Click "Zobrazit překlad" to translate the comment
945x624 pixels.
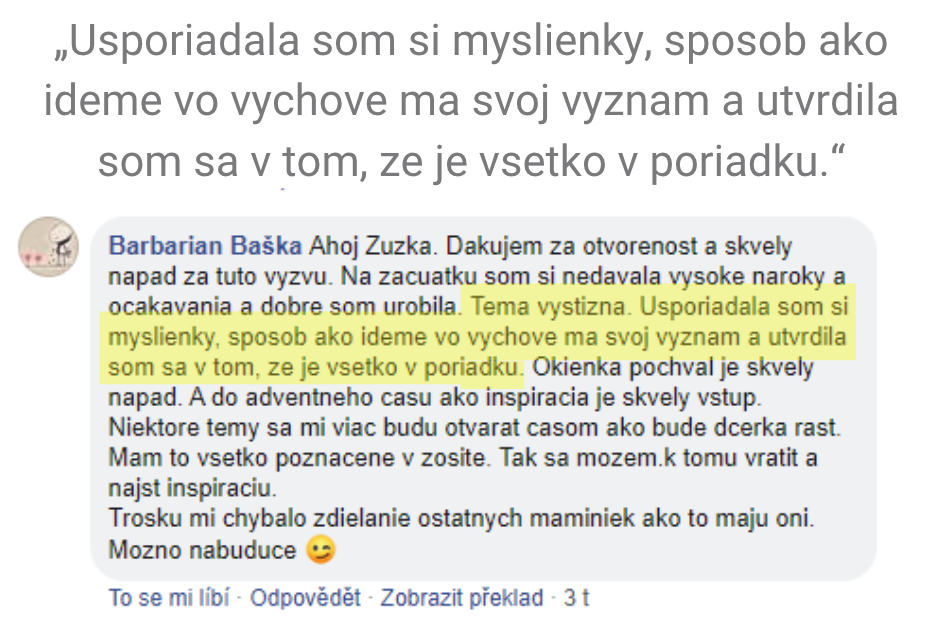click(462, 598)
